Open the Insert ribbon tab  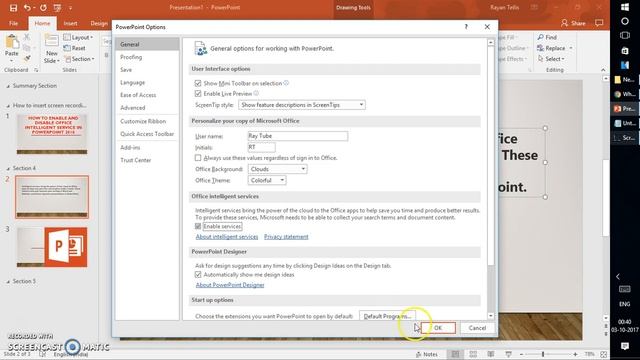(70, 23)
